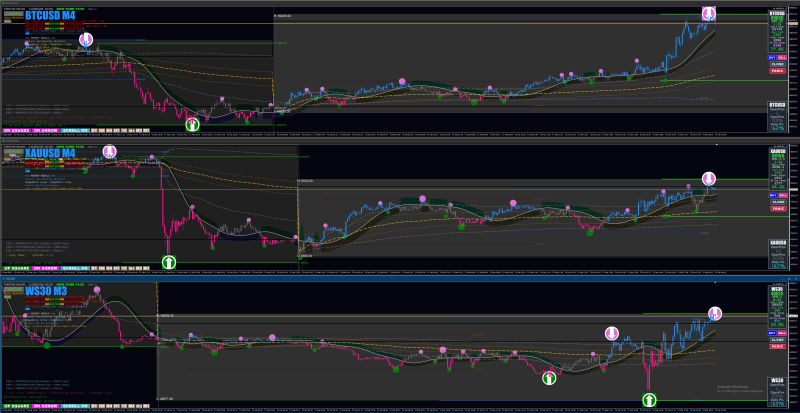Click the BTCUSD chart window title icon

point(4,3)
